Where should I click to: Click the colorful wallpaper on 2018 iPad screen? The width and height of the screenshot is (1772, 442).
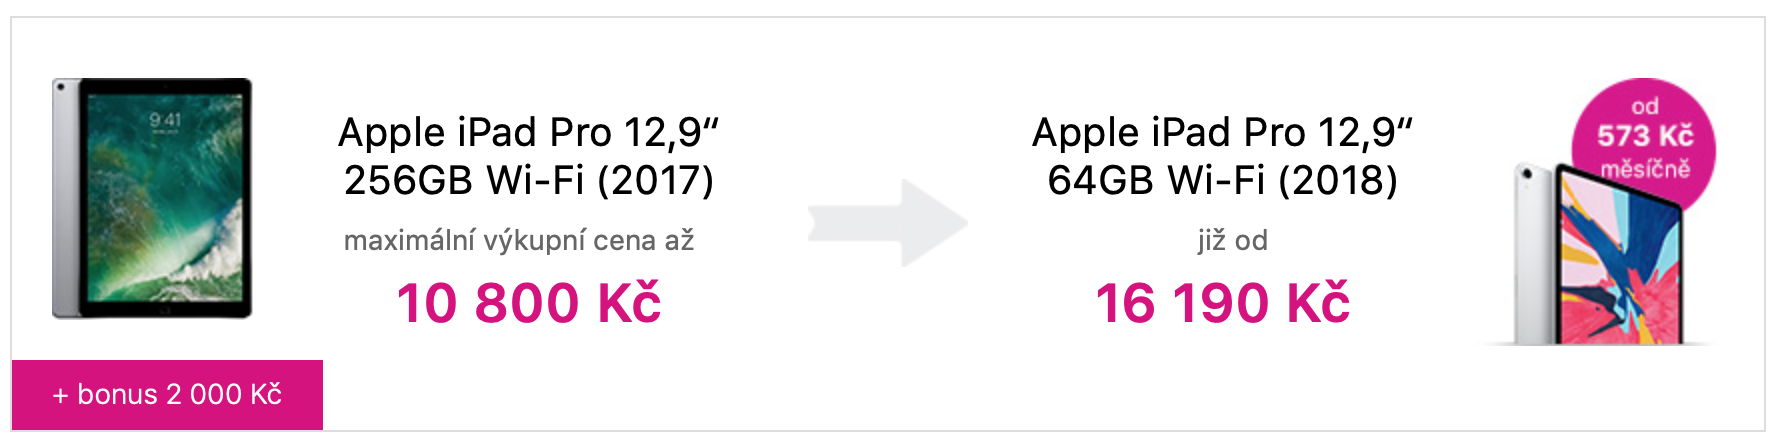(x=1620, y=270)
